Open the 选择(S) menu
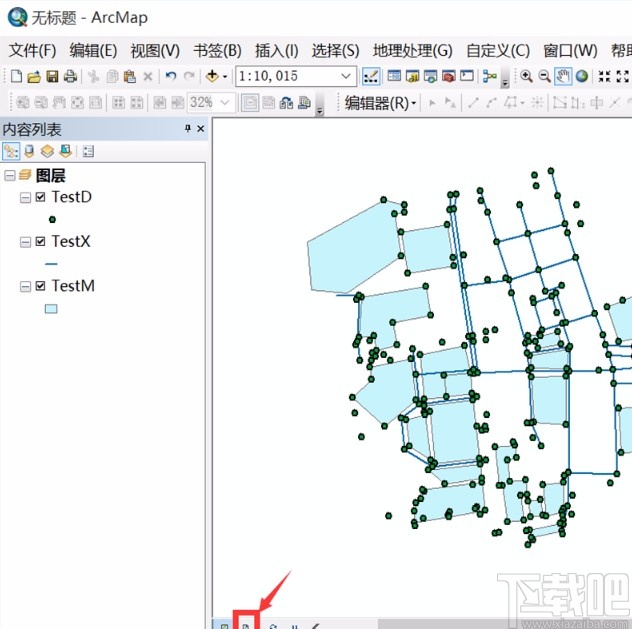The width and height of the screenshot is (632, 629). 335,51
